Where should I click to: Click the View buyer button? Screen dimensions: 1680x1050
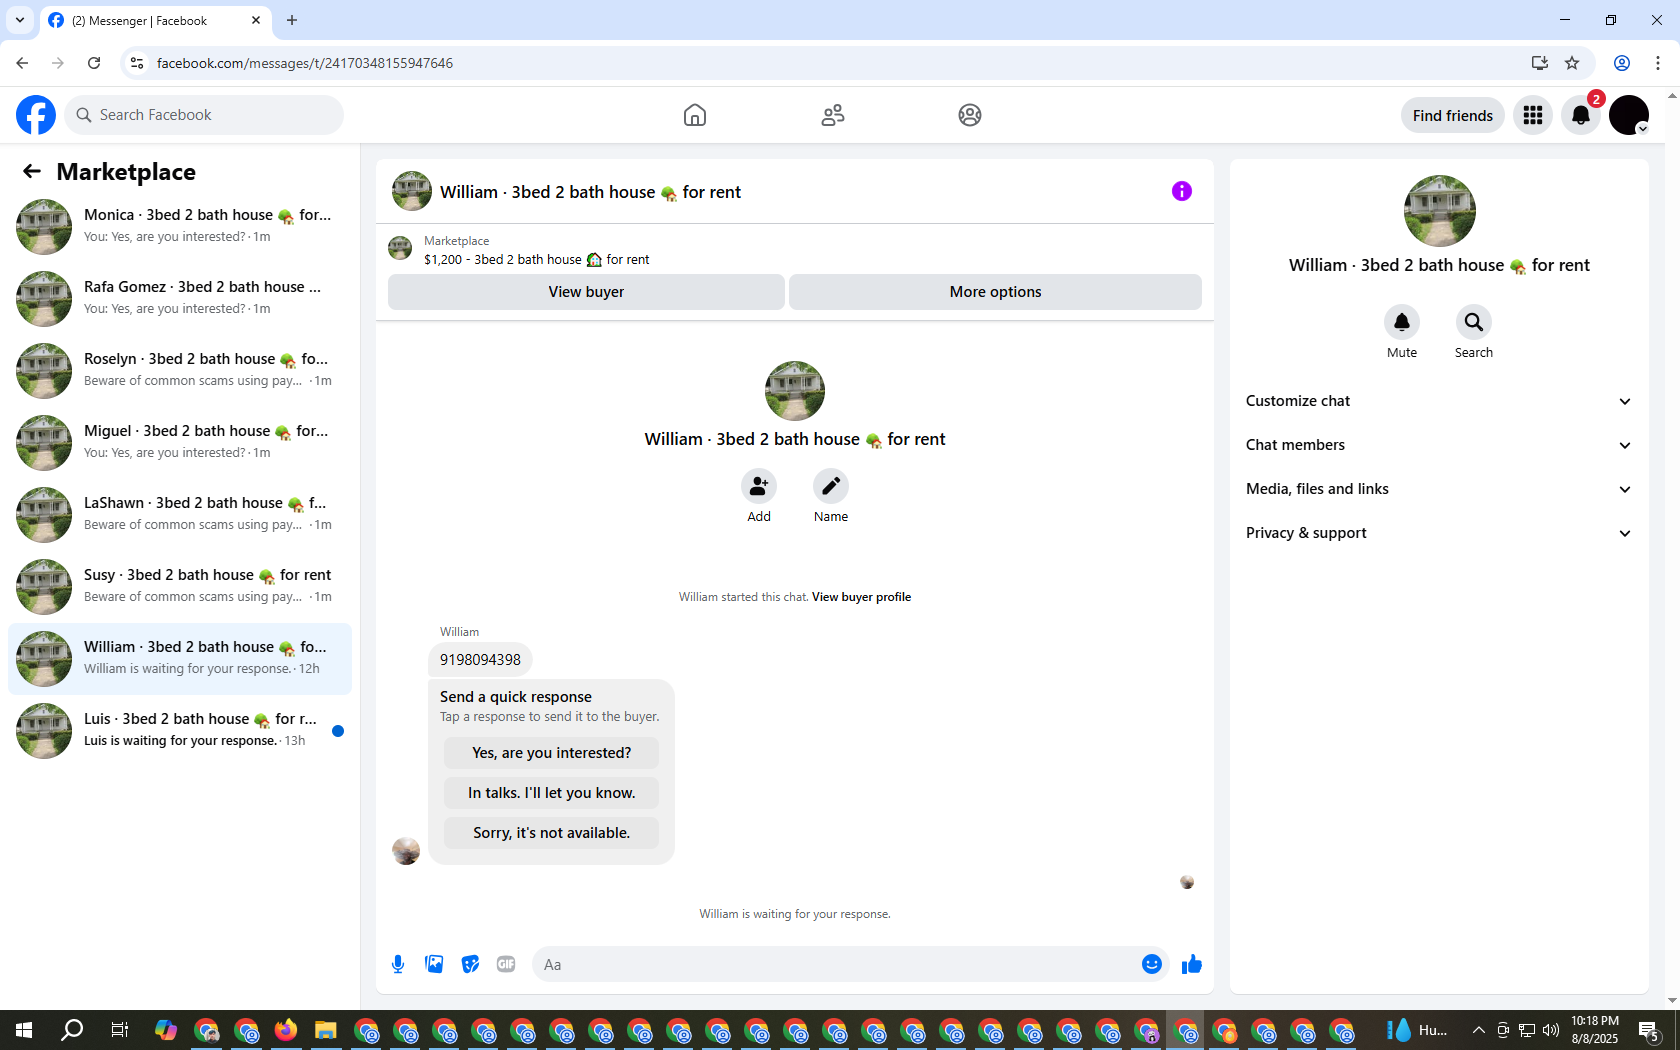(x=586, y=292)
